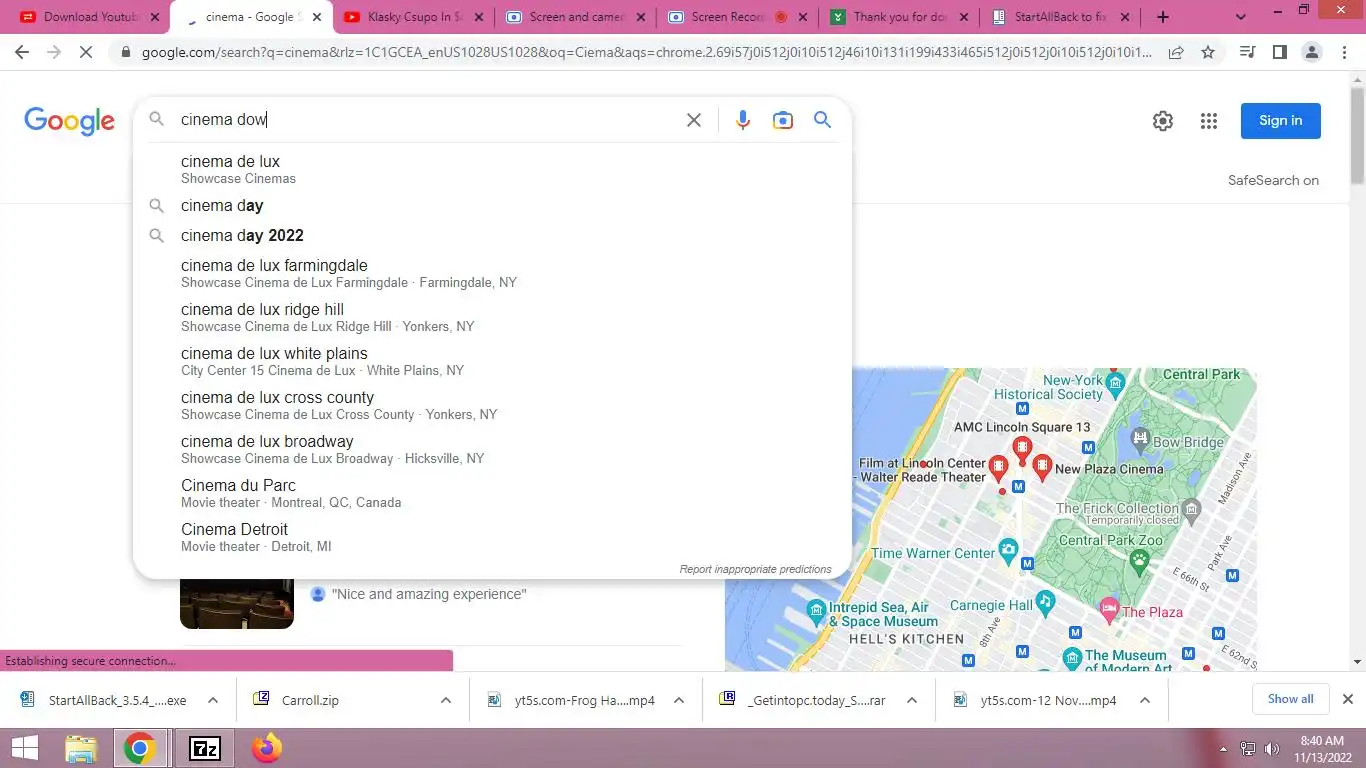Image resolution: width=1366 pixels, height=768 pixels.
Task: Click the Chrome taskbar icon
Action: click(140, 748)
